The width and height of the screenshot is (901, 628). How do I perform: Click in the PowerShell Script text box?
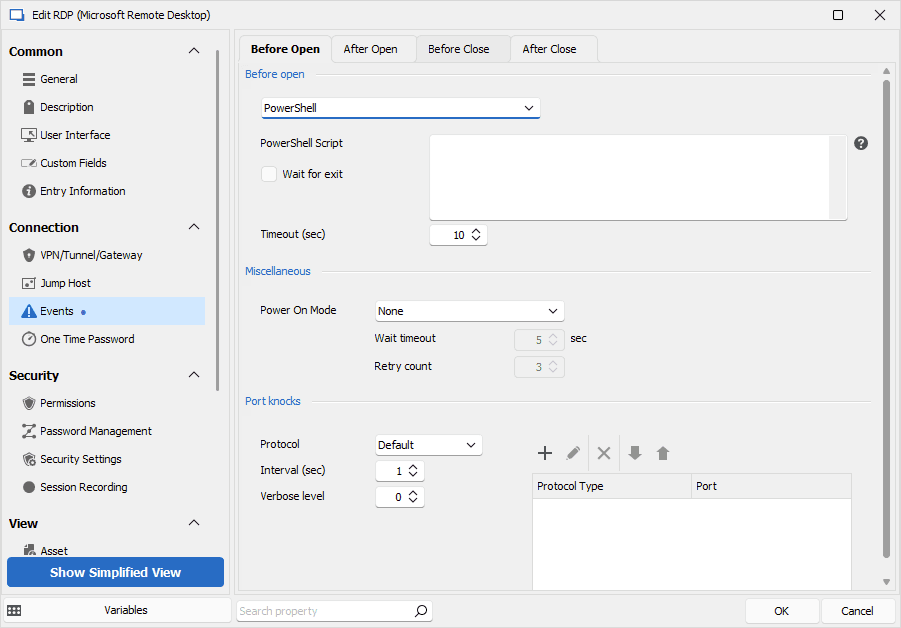pos(630,177)
